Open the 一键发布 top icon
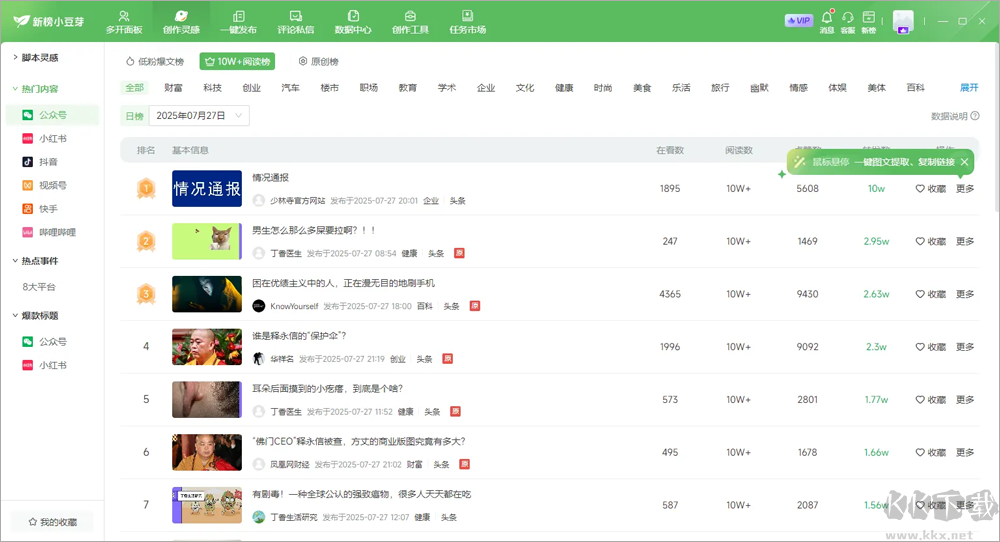 point(239,22)
